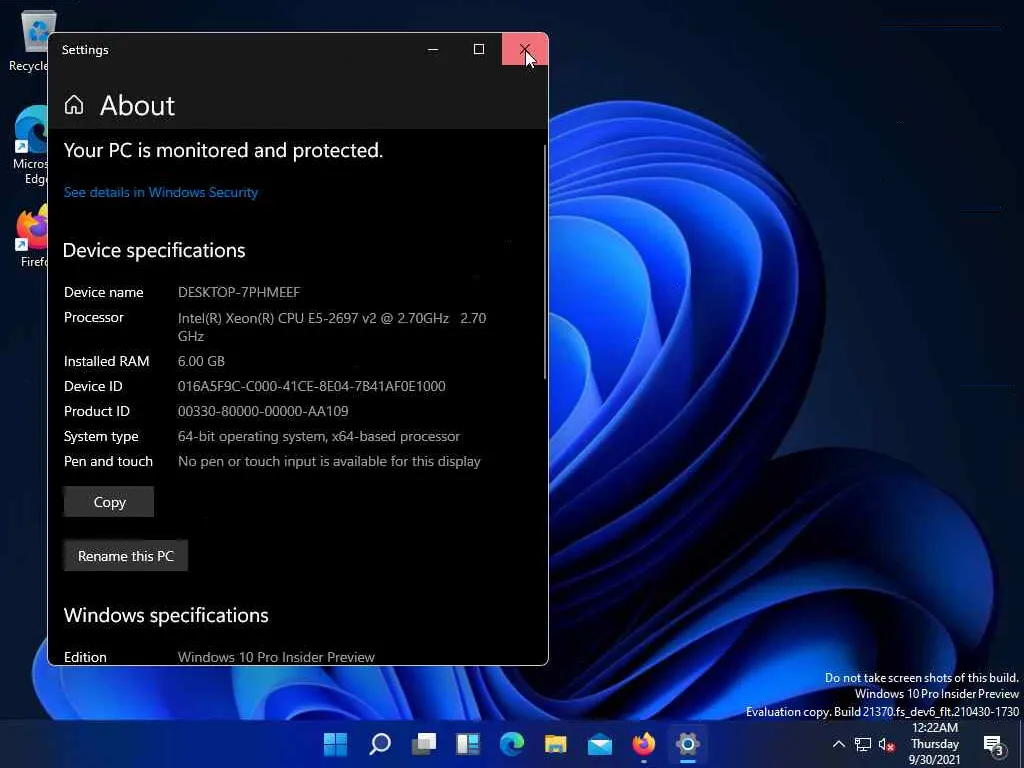Select the Settings gear taskbar icon
This screenshot has width=1024, height=768.
pyautogui.click(x=688, y=743)
